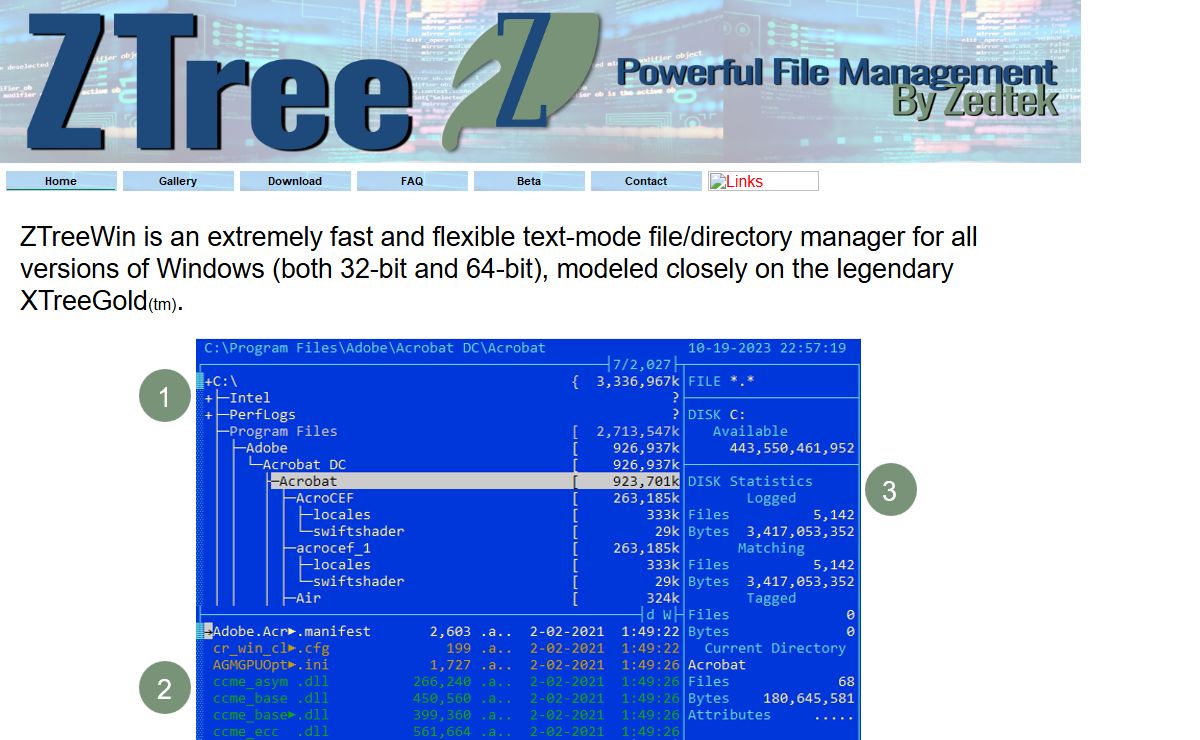Click the size value '923,701k'
The image size is (1200, 740).
pyautogui.click(x=646, y=481)
